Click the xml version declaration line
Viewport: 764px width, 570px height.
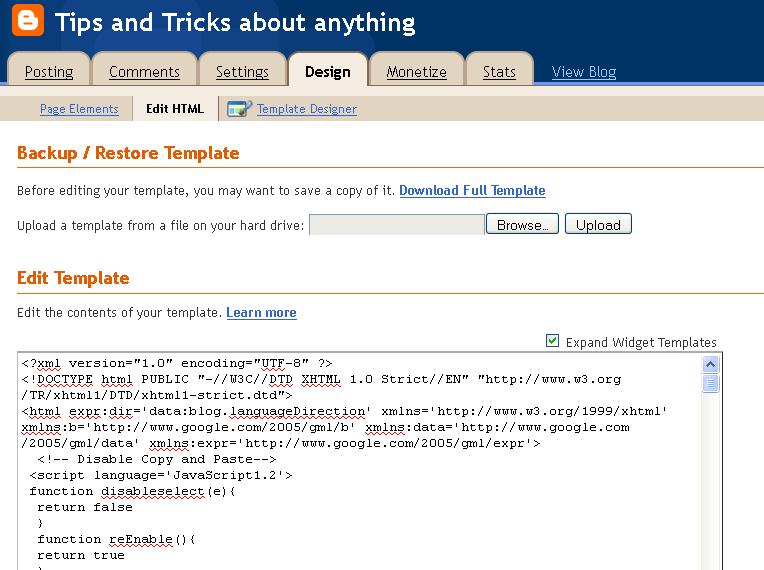click(x=177, y=363)
